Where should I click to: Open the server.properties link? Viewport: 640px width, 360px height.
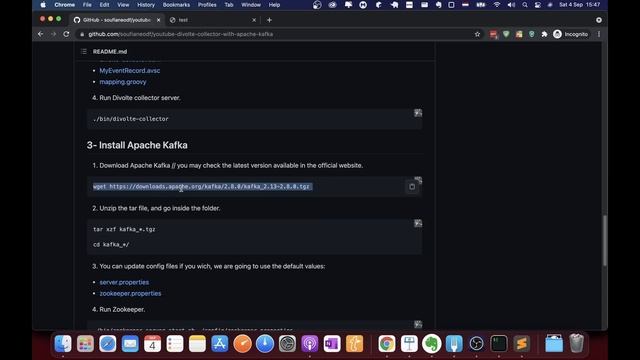pos(124,282)
